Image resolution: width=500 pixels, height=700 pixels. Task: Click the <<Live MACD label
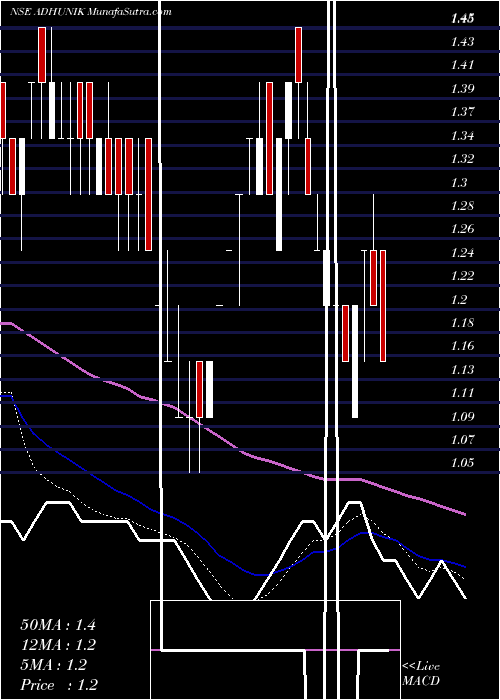[421, 673]
